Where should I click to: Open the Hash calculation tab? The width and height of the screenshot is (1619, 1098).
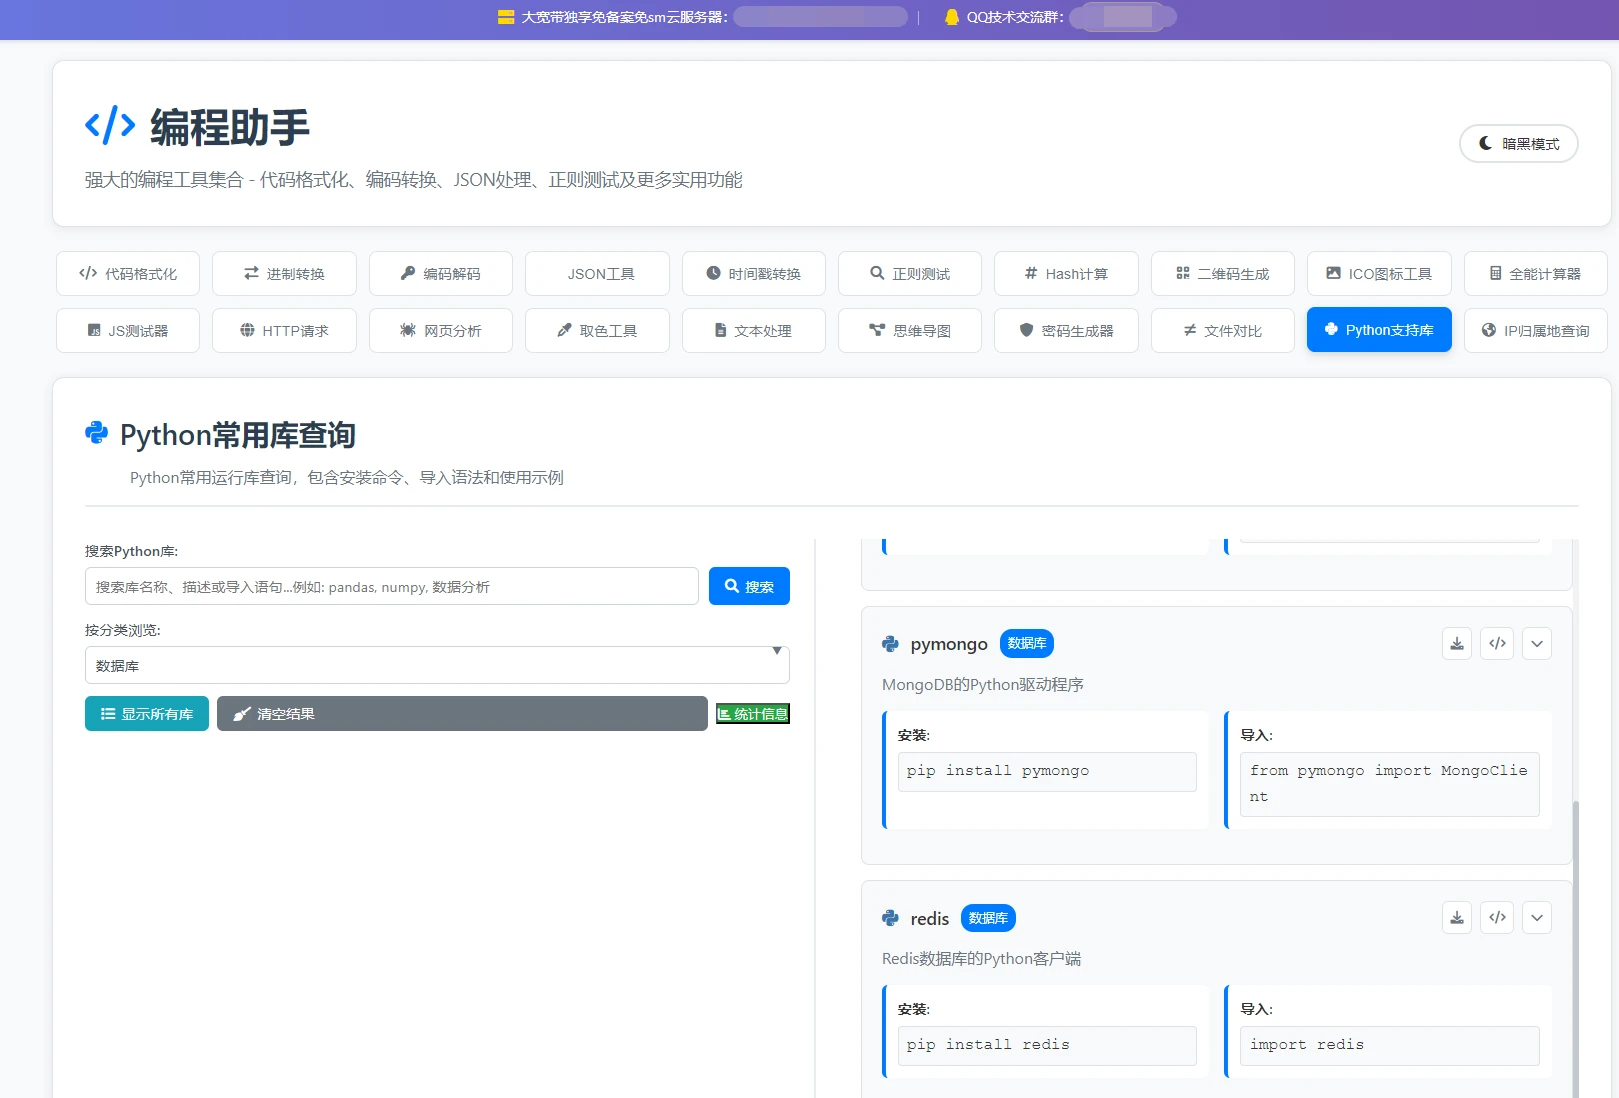click(1066, 274)
